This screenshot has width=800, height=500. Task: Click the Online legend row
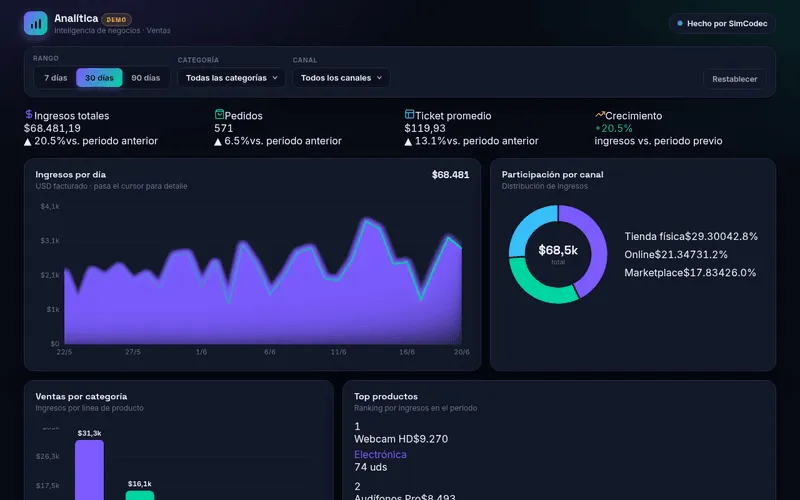(x=676, y=254)
